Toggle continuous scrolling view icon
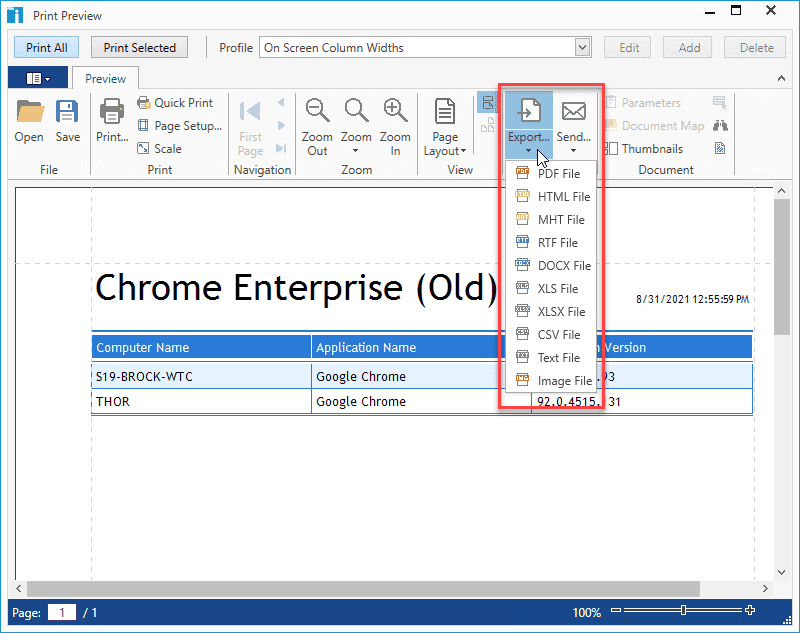800x633 pixels. (488, 102)
